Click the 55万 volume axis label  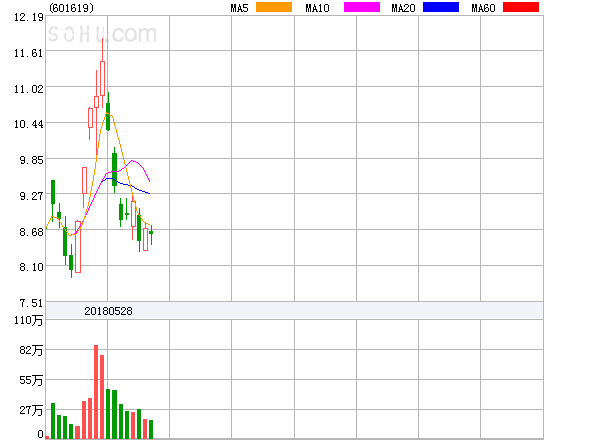(x=31, y=380)
